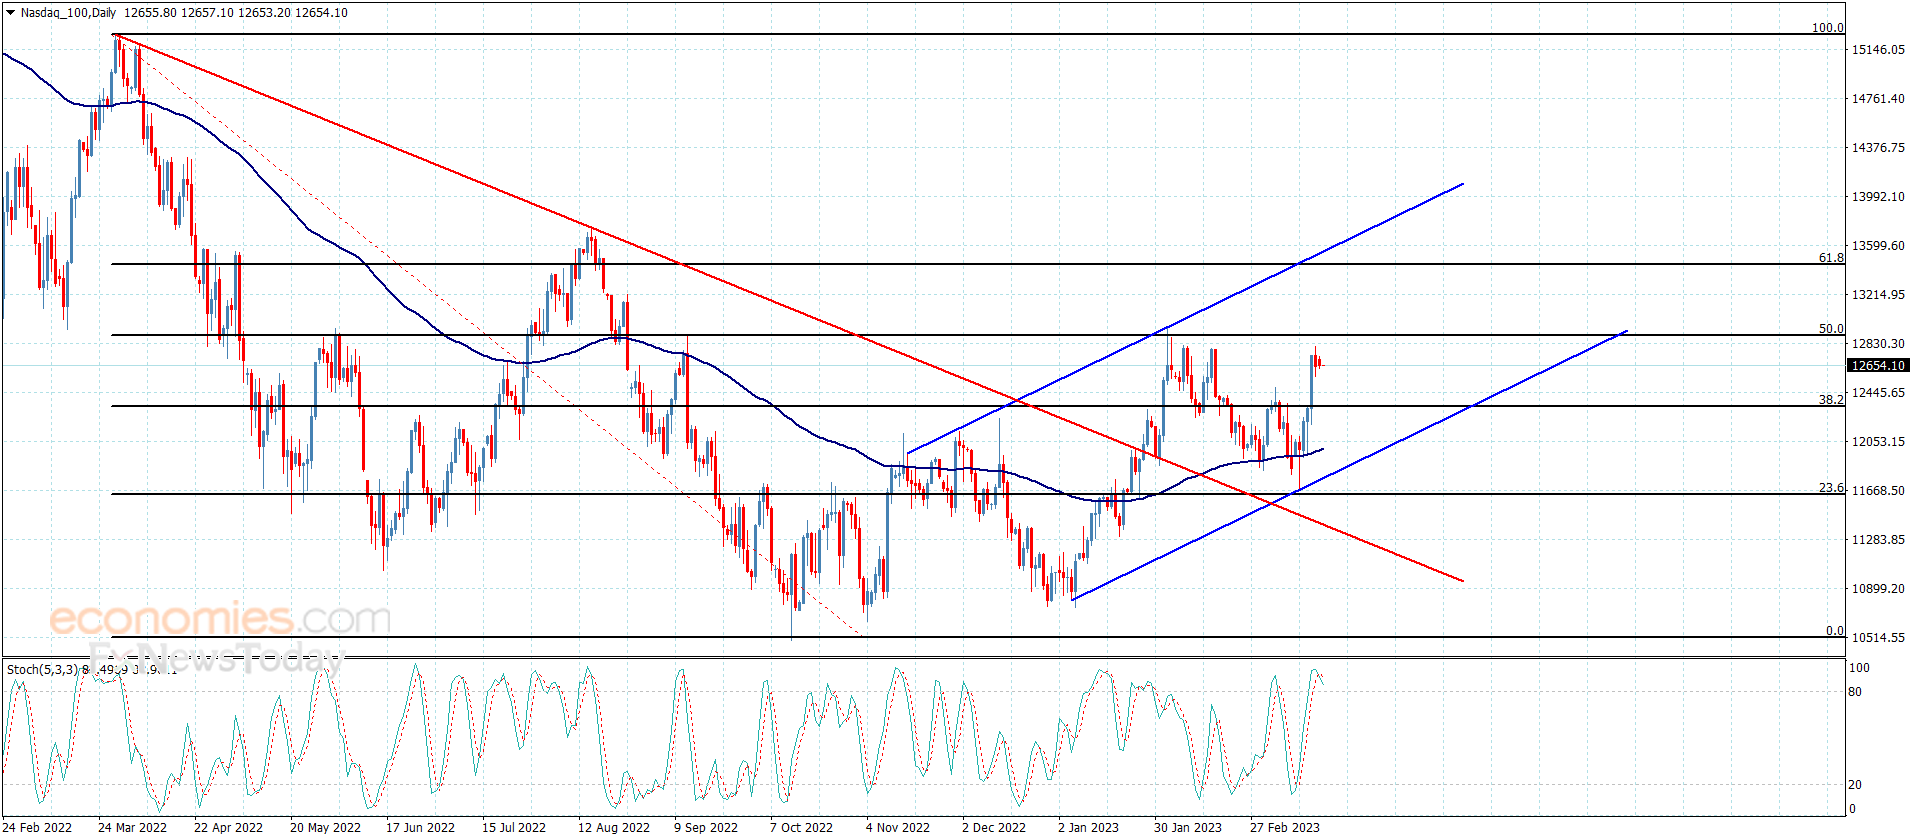Click the 22 Apr 2022 date label

228,828
